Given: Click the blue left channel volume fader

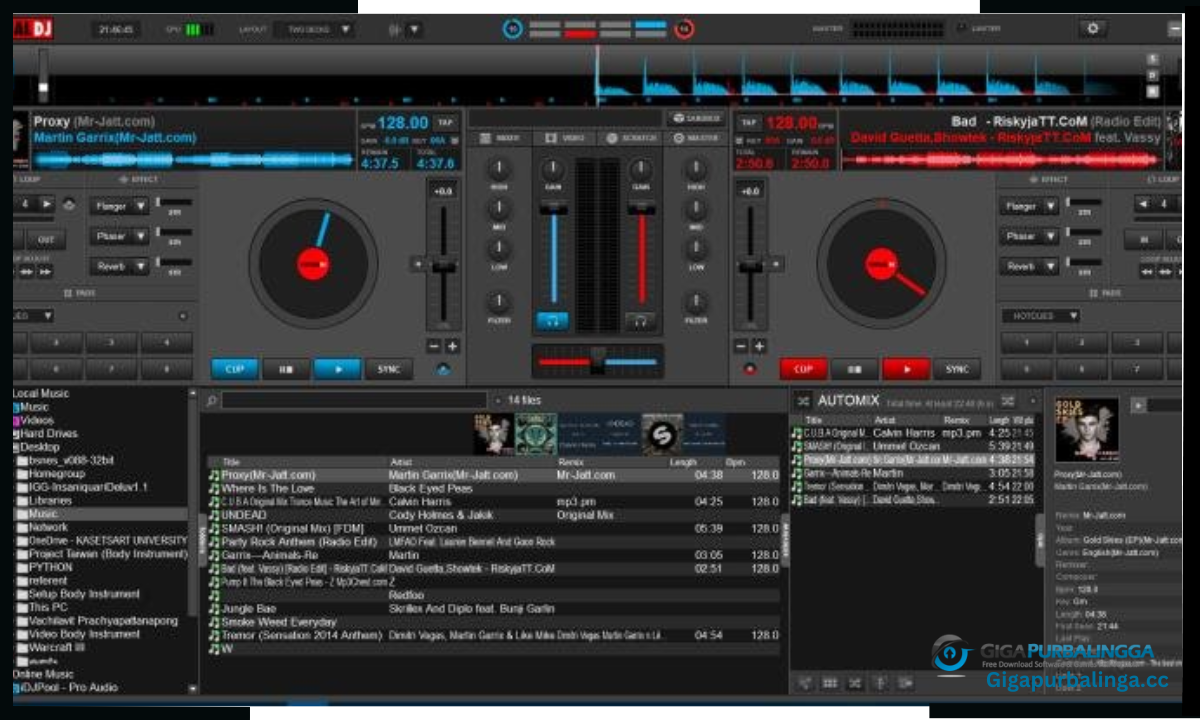Looking at the screenshot, I should click(x=551, y=208).
